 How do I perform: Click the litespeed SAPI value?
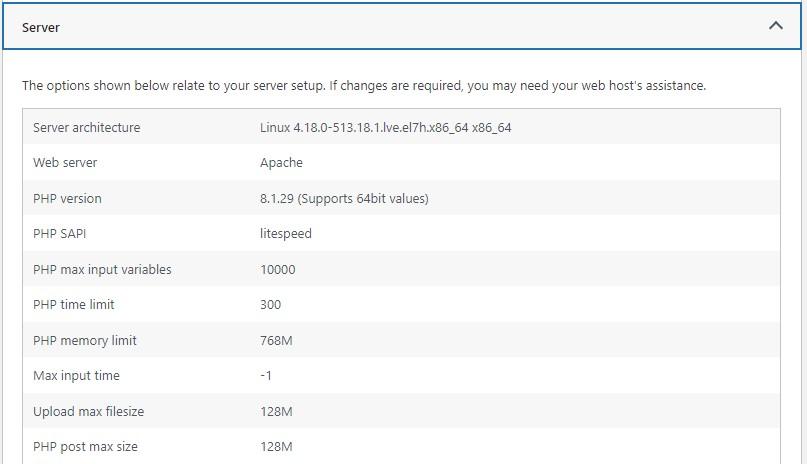pyautogui.click(x=286, y=234)
